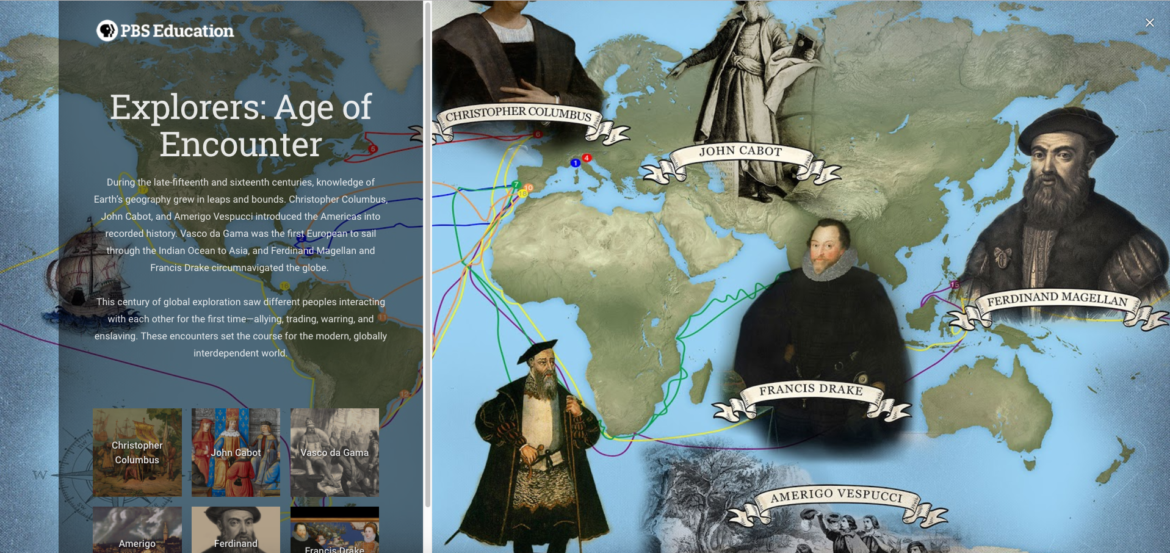The height and width of the screenshot is (553, 1170).
Task: Click the 'Explorers: Age of Encounter' heading
Action: click(x=240, y=125)
